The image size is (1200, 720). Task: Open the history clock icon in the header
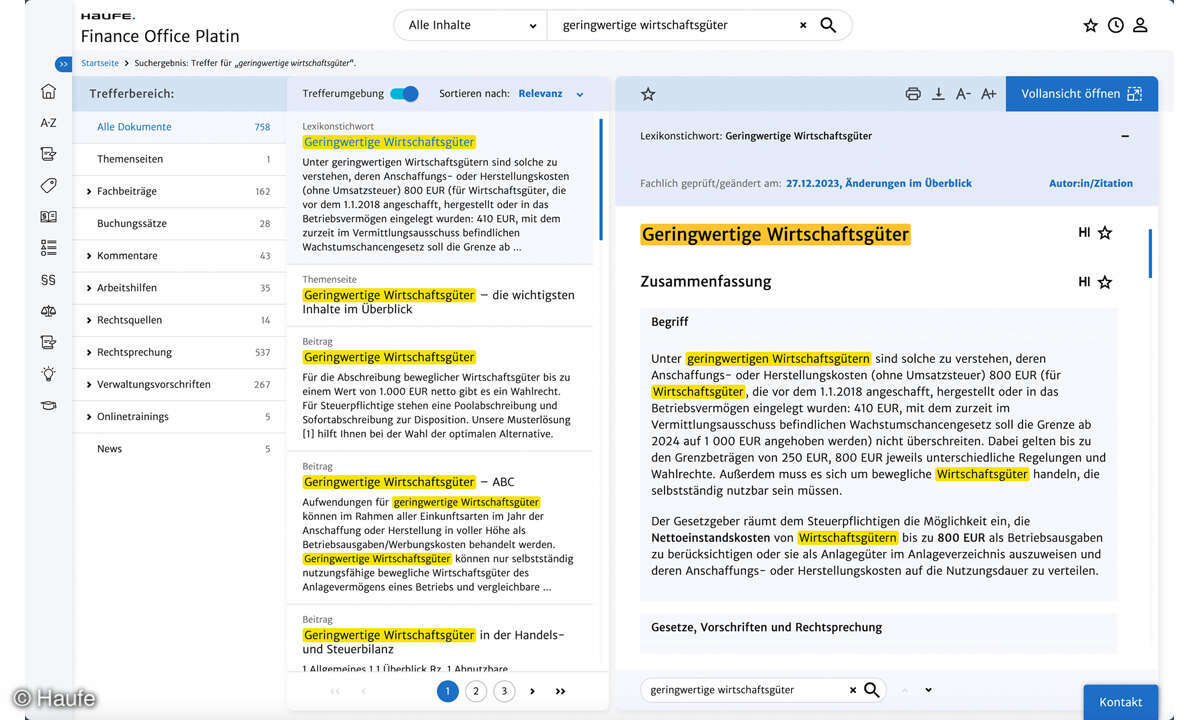pyautogui.click(x=1116, y=25)
